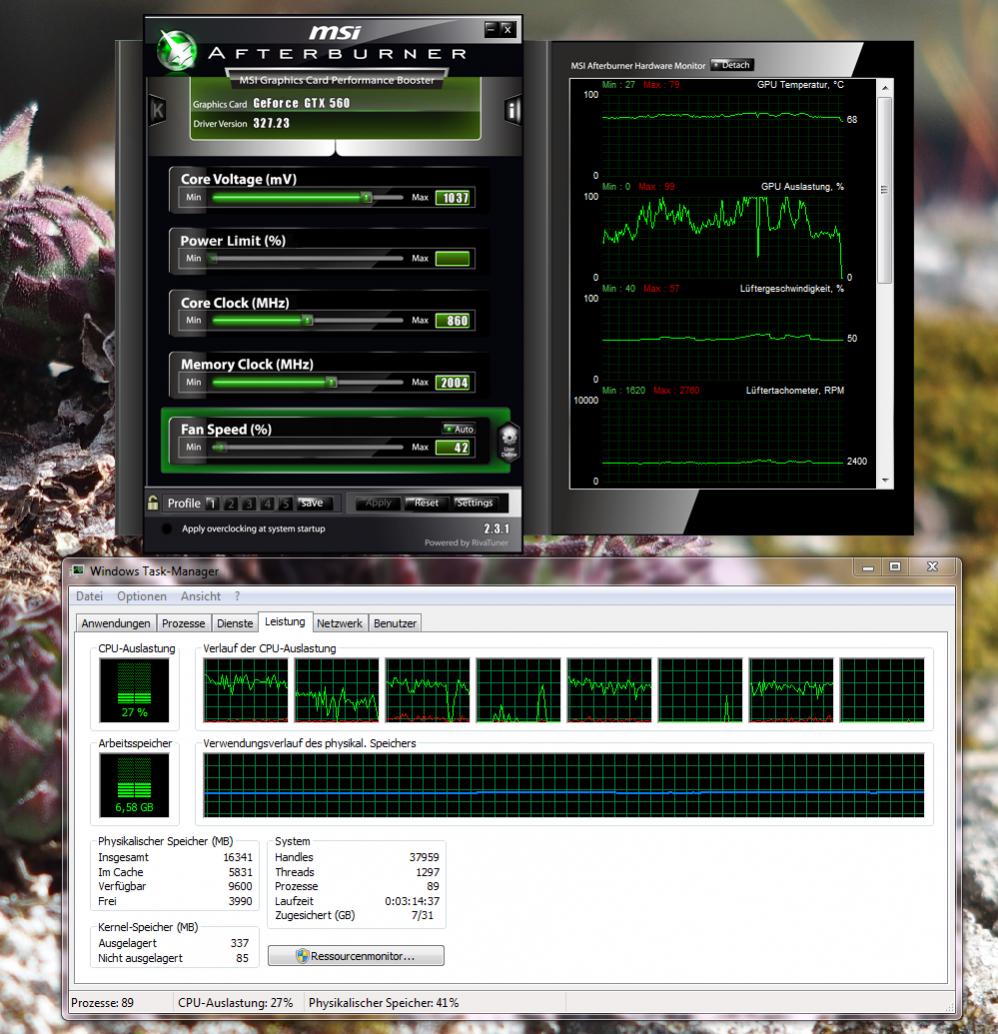
Task: Click the profile lock padlock icon
Action: point(153,502)
